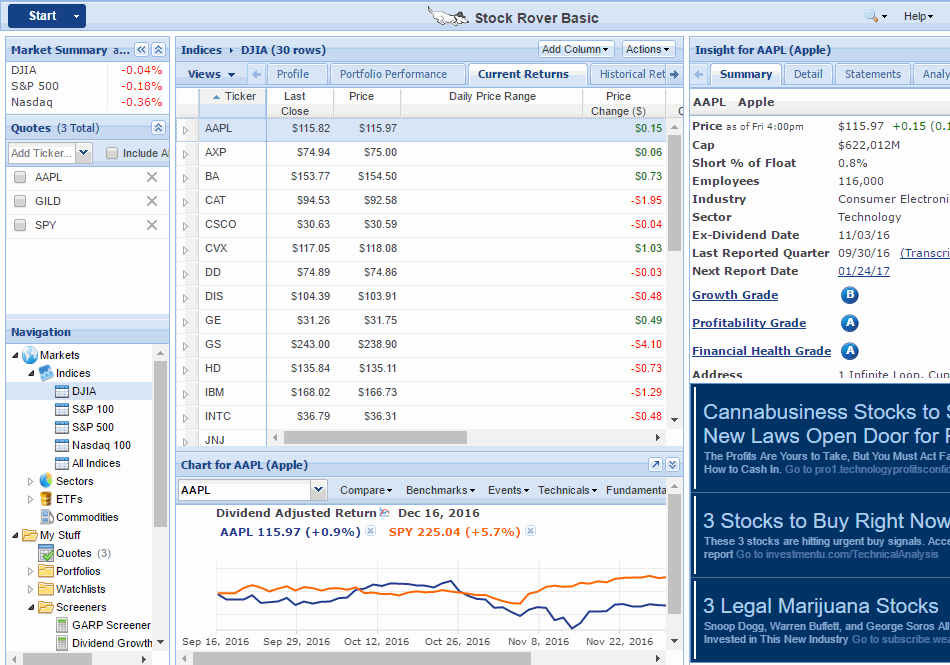Remove SPY from Quotes list
The image size is (950, 665).
151,225
